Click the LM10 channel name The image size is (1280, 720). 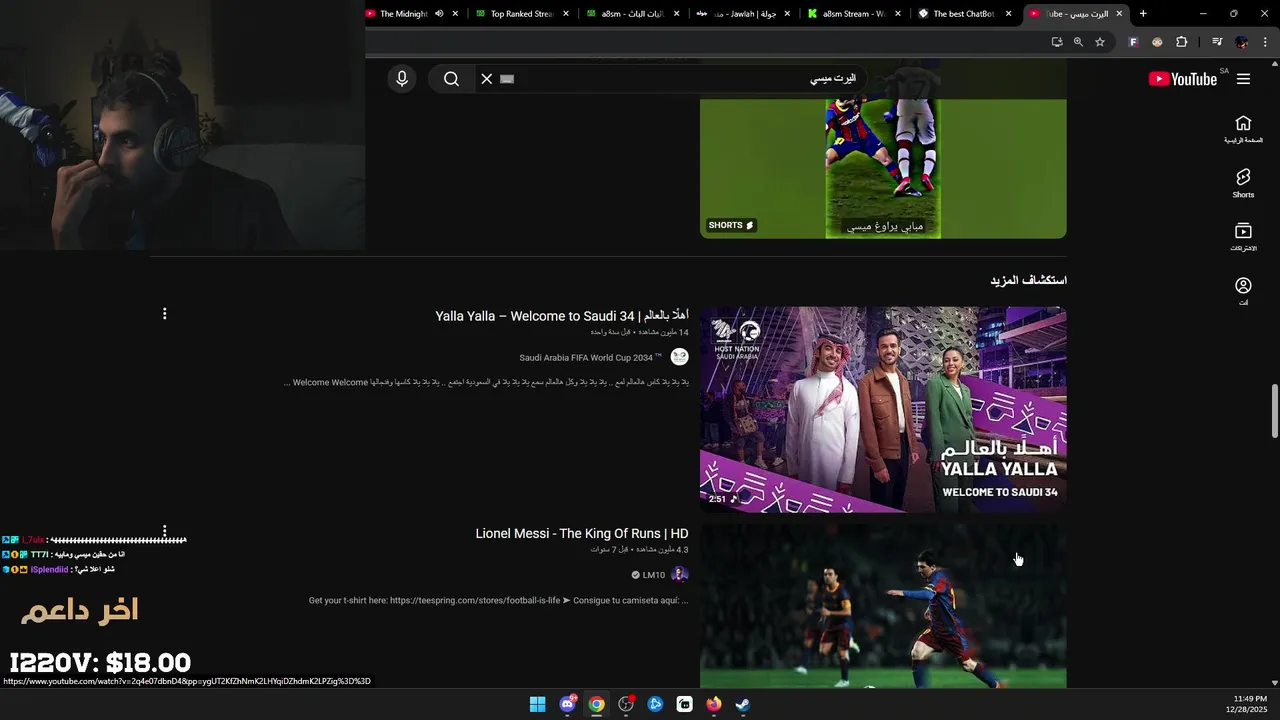654,575
